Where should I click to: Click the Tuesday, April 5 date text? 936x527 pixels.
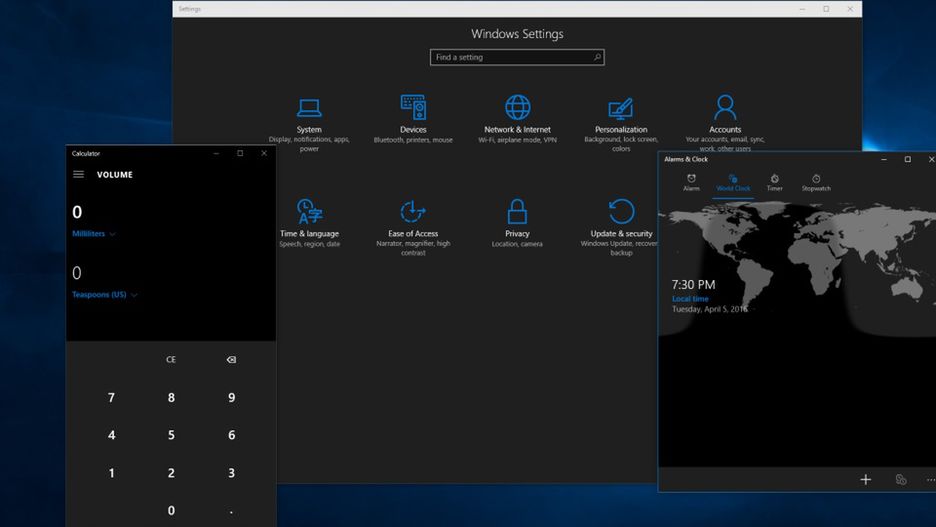[710, 309]
